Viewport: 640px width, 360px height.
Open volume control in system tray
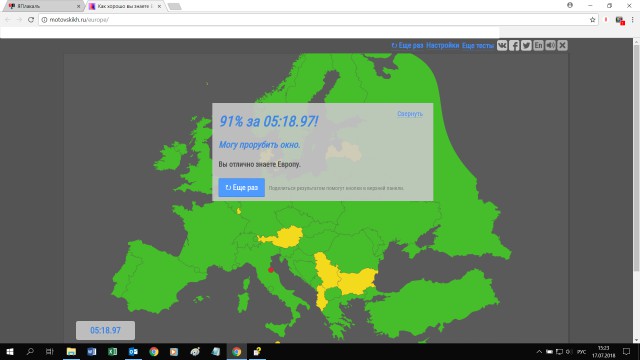pyautogui.click(x=569, y=352)
